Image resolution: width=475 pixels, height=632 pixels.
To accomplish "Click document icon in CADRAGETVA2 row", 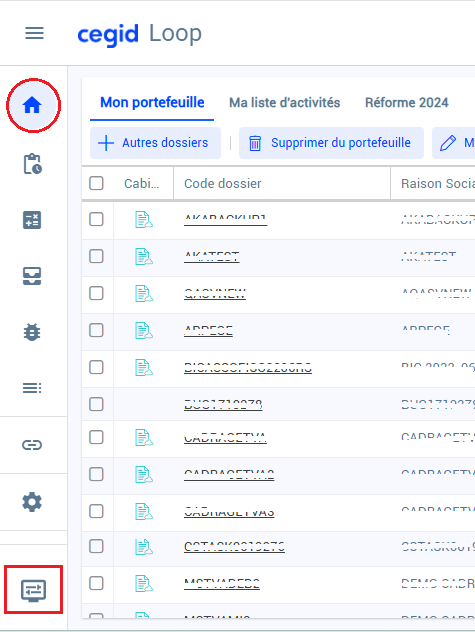I will click(144, 474).
